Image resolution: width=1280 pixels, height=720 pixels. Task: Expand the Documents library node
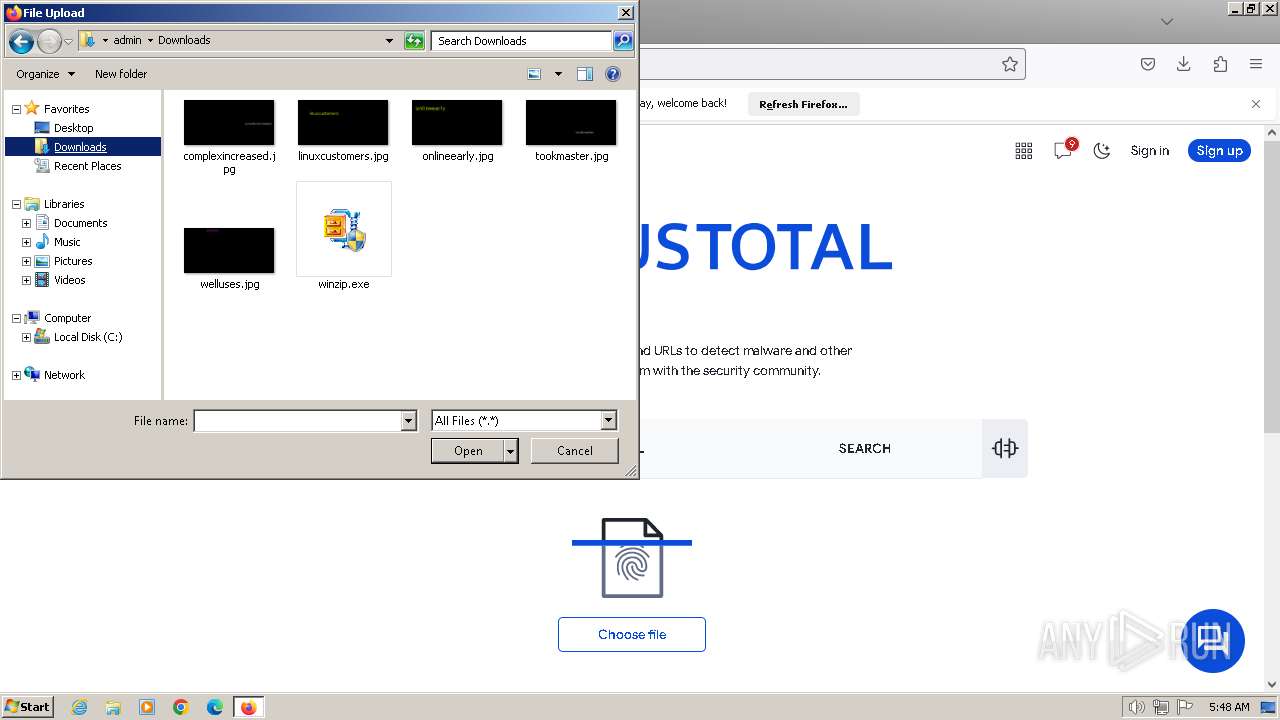pyautogui.click(x=26, y=223)
